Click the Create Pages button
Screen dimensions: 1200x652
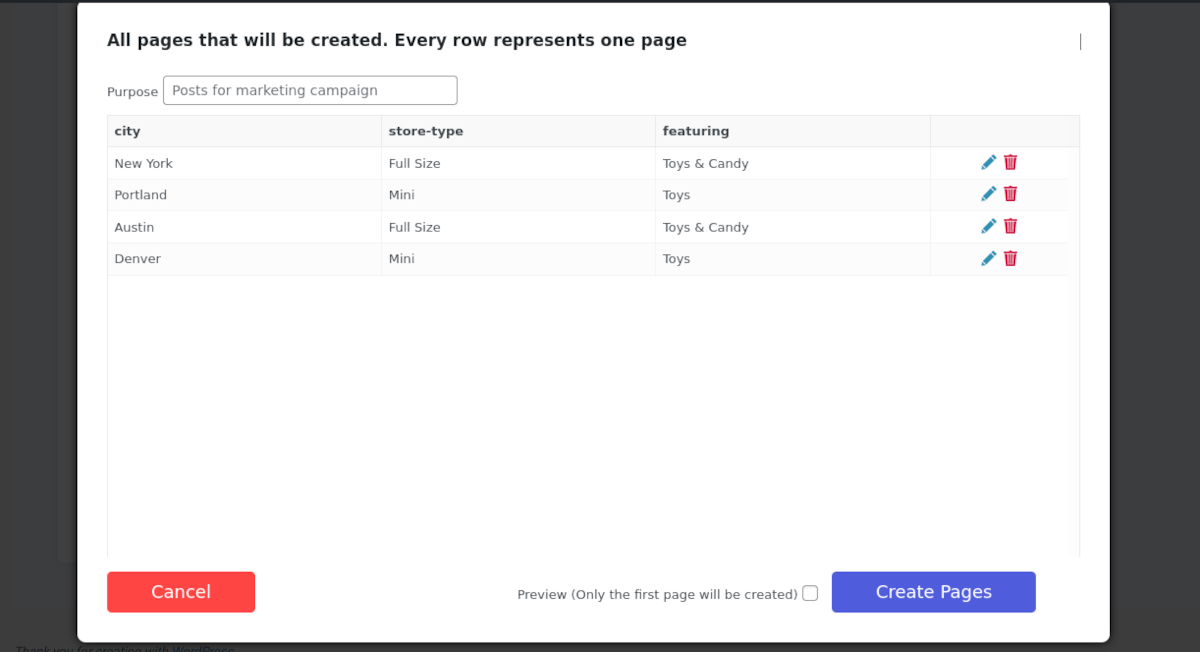pos(933,592)
